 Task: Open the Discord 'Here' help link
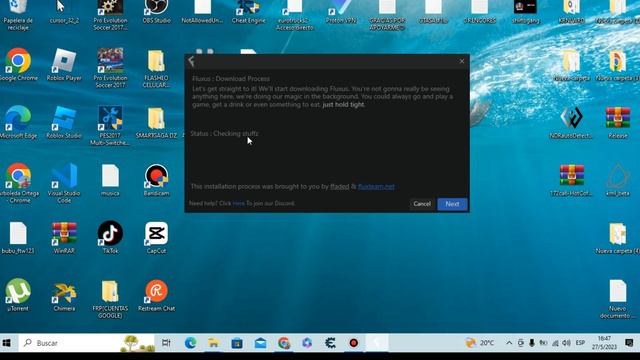[x=238, y=203]
